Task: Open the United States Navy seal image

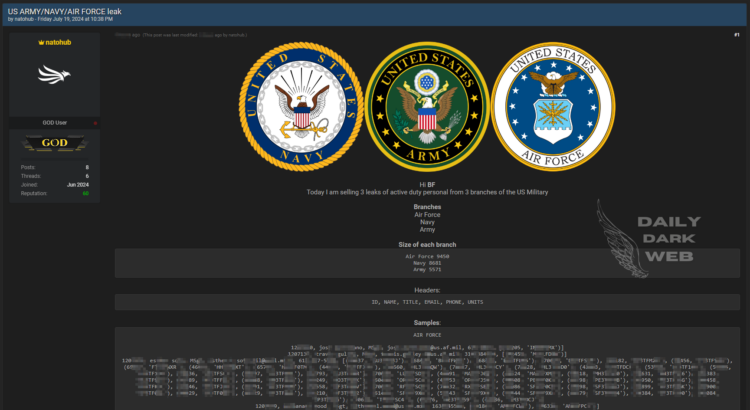Action: [x=301, y=107]
